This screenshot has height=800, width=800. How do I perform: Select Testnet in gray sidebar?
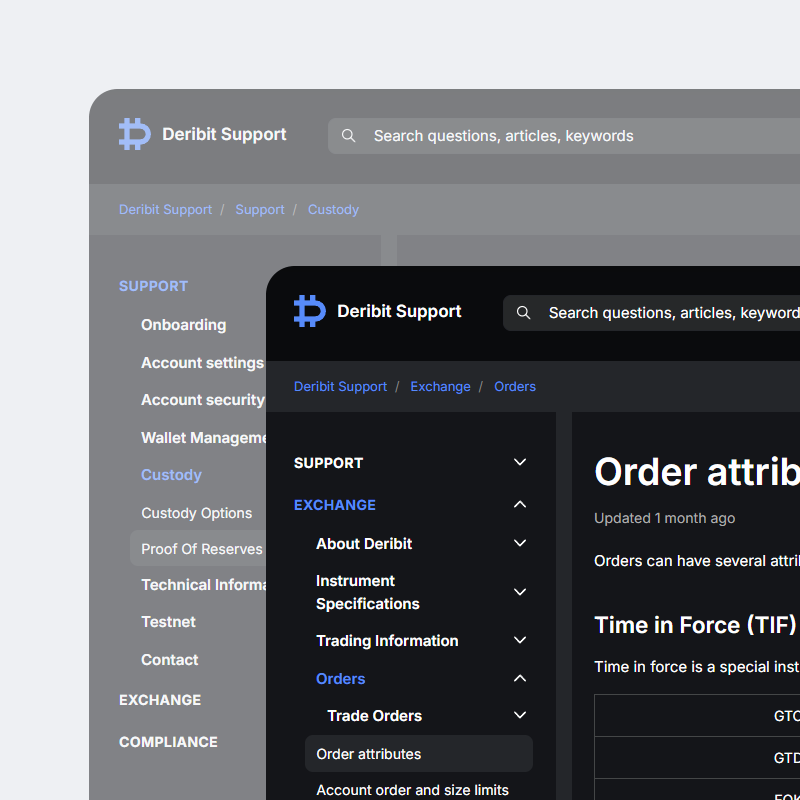tap(168, 622)
